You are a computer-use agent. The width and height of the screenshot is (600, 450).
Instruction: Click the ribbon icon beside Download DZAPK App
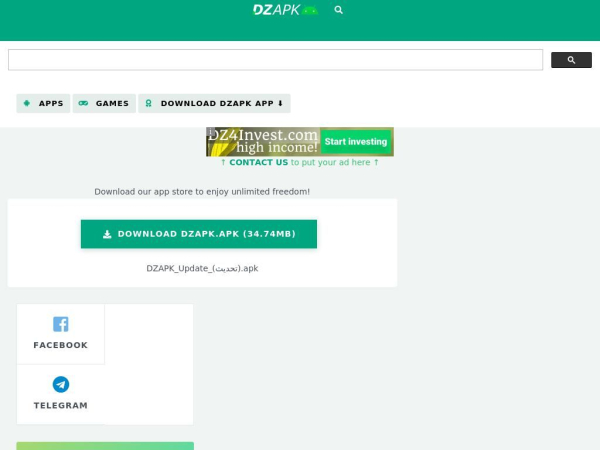148,103
